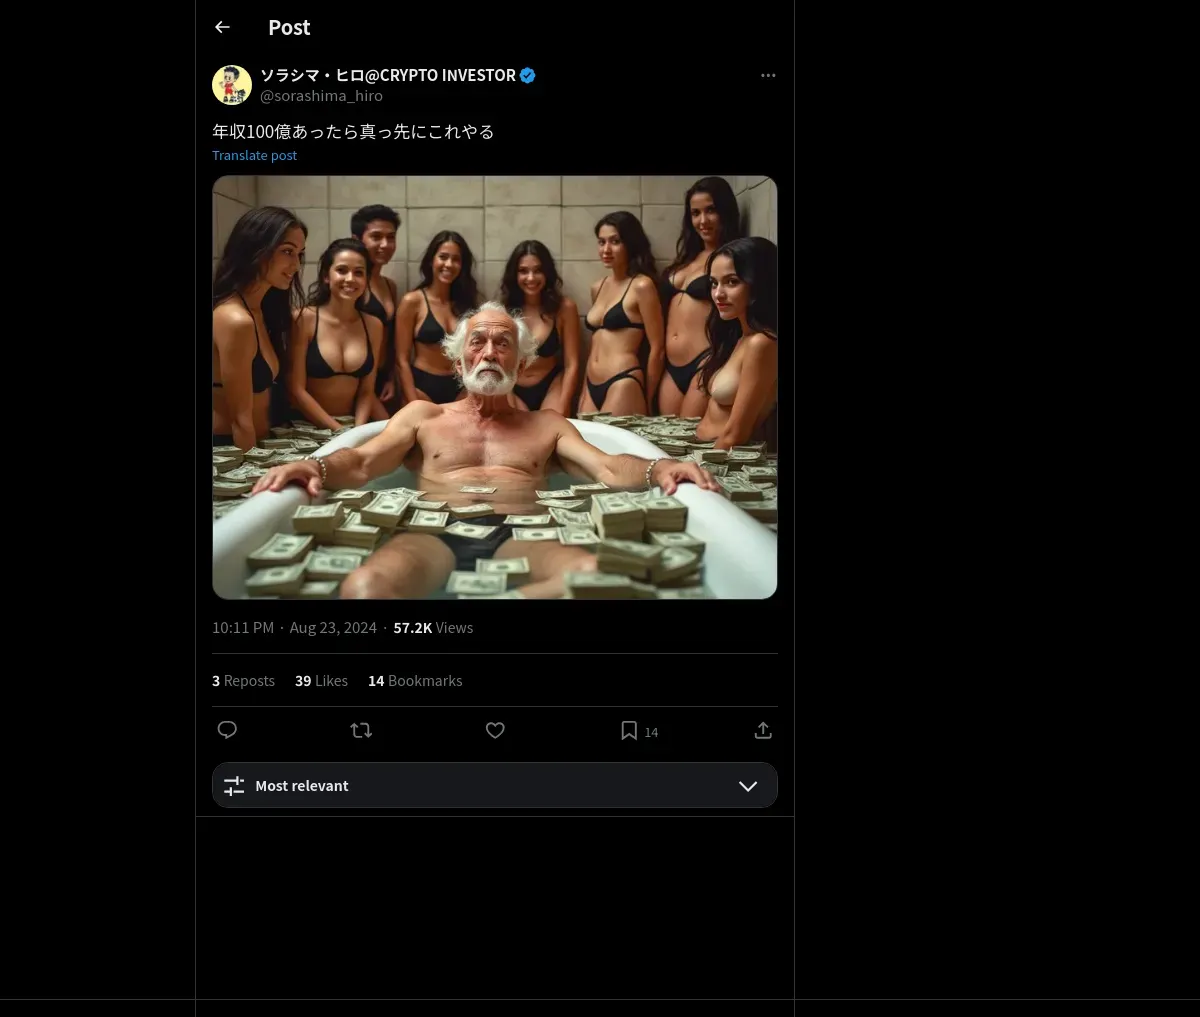The image size is (1200, 1017).
Task: Expand the Most relevant chevron
Action: point(748,786)
